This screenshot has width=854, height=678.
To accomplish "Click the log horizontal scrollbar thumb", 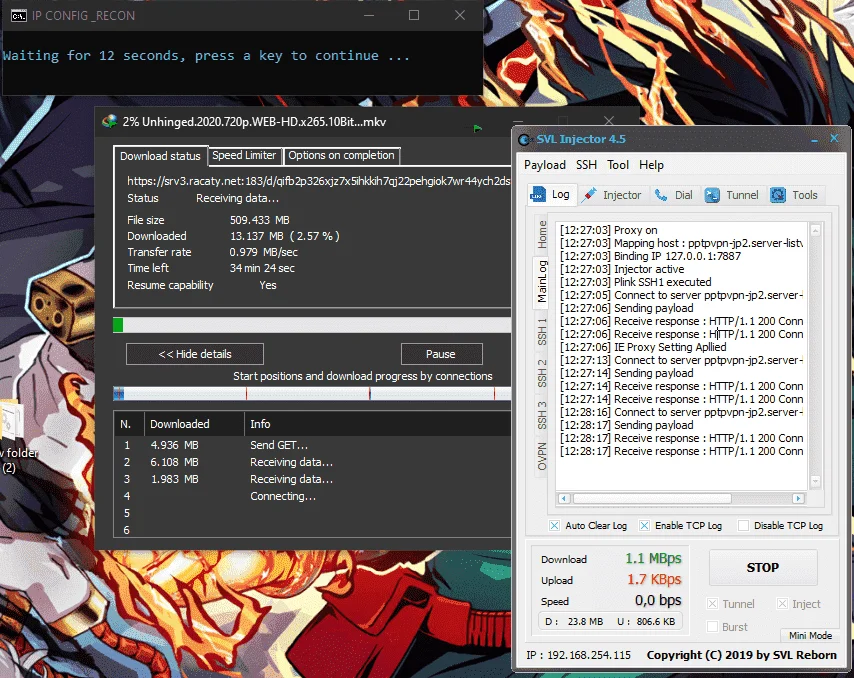I will click(x=652, y=498).
